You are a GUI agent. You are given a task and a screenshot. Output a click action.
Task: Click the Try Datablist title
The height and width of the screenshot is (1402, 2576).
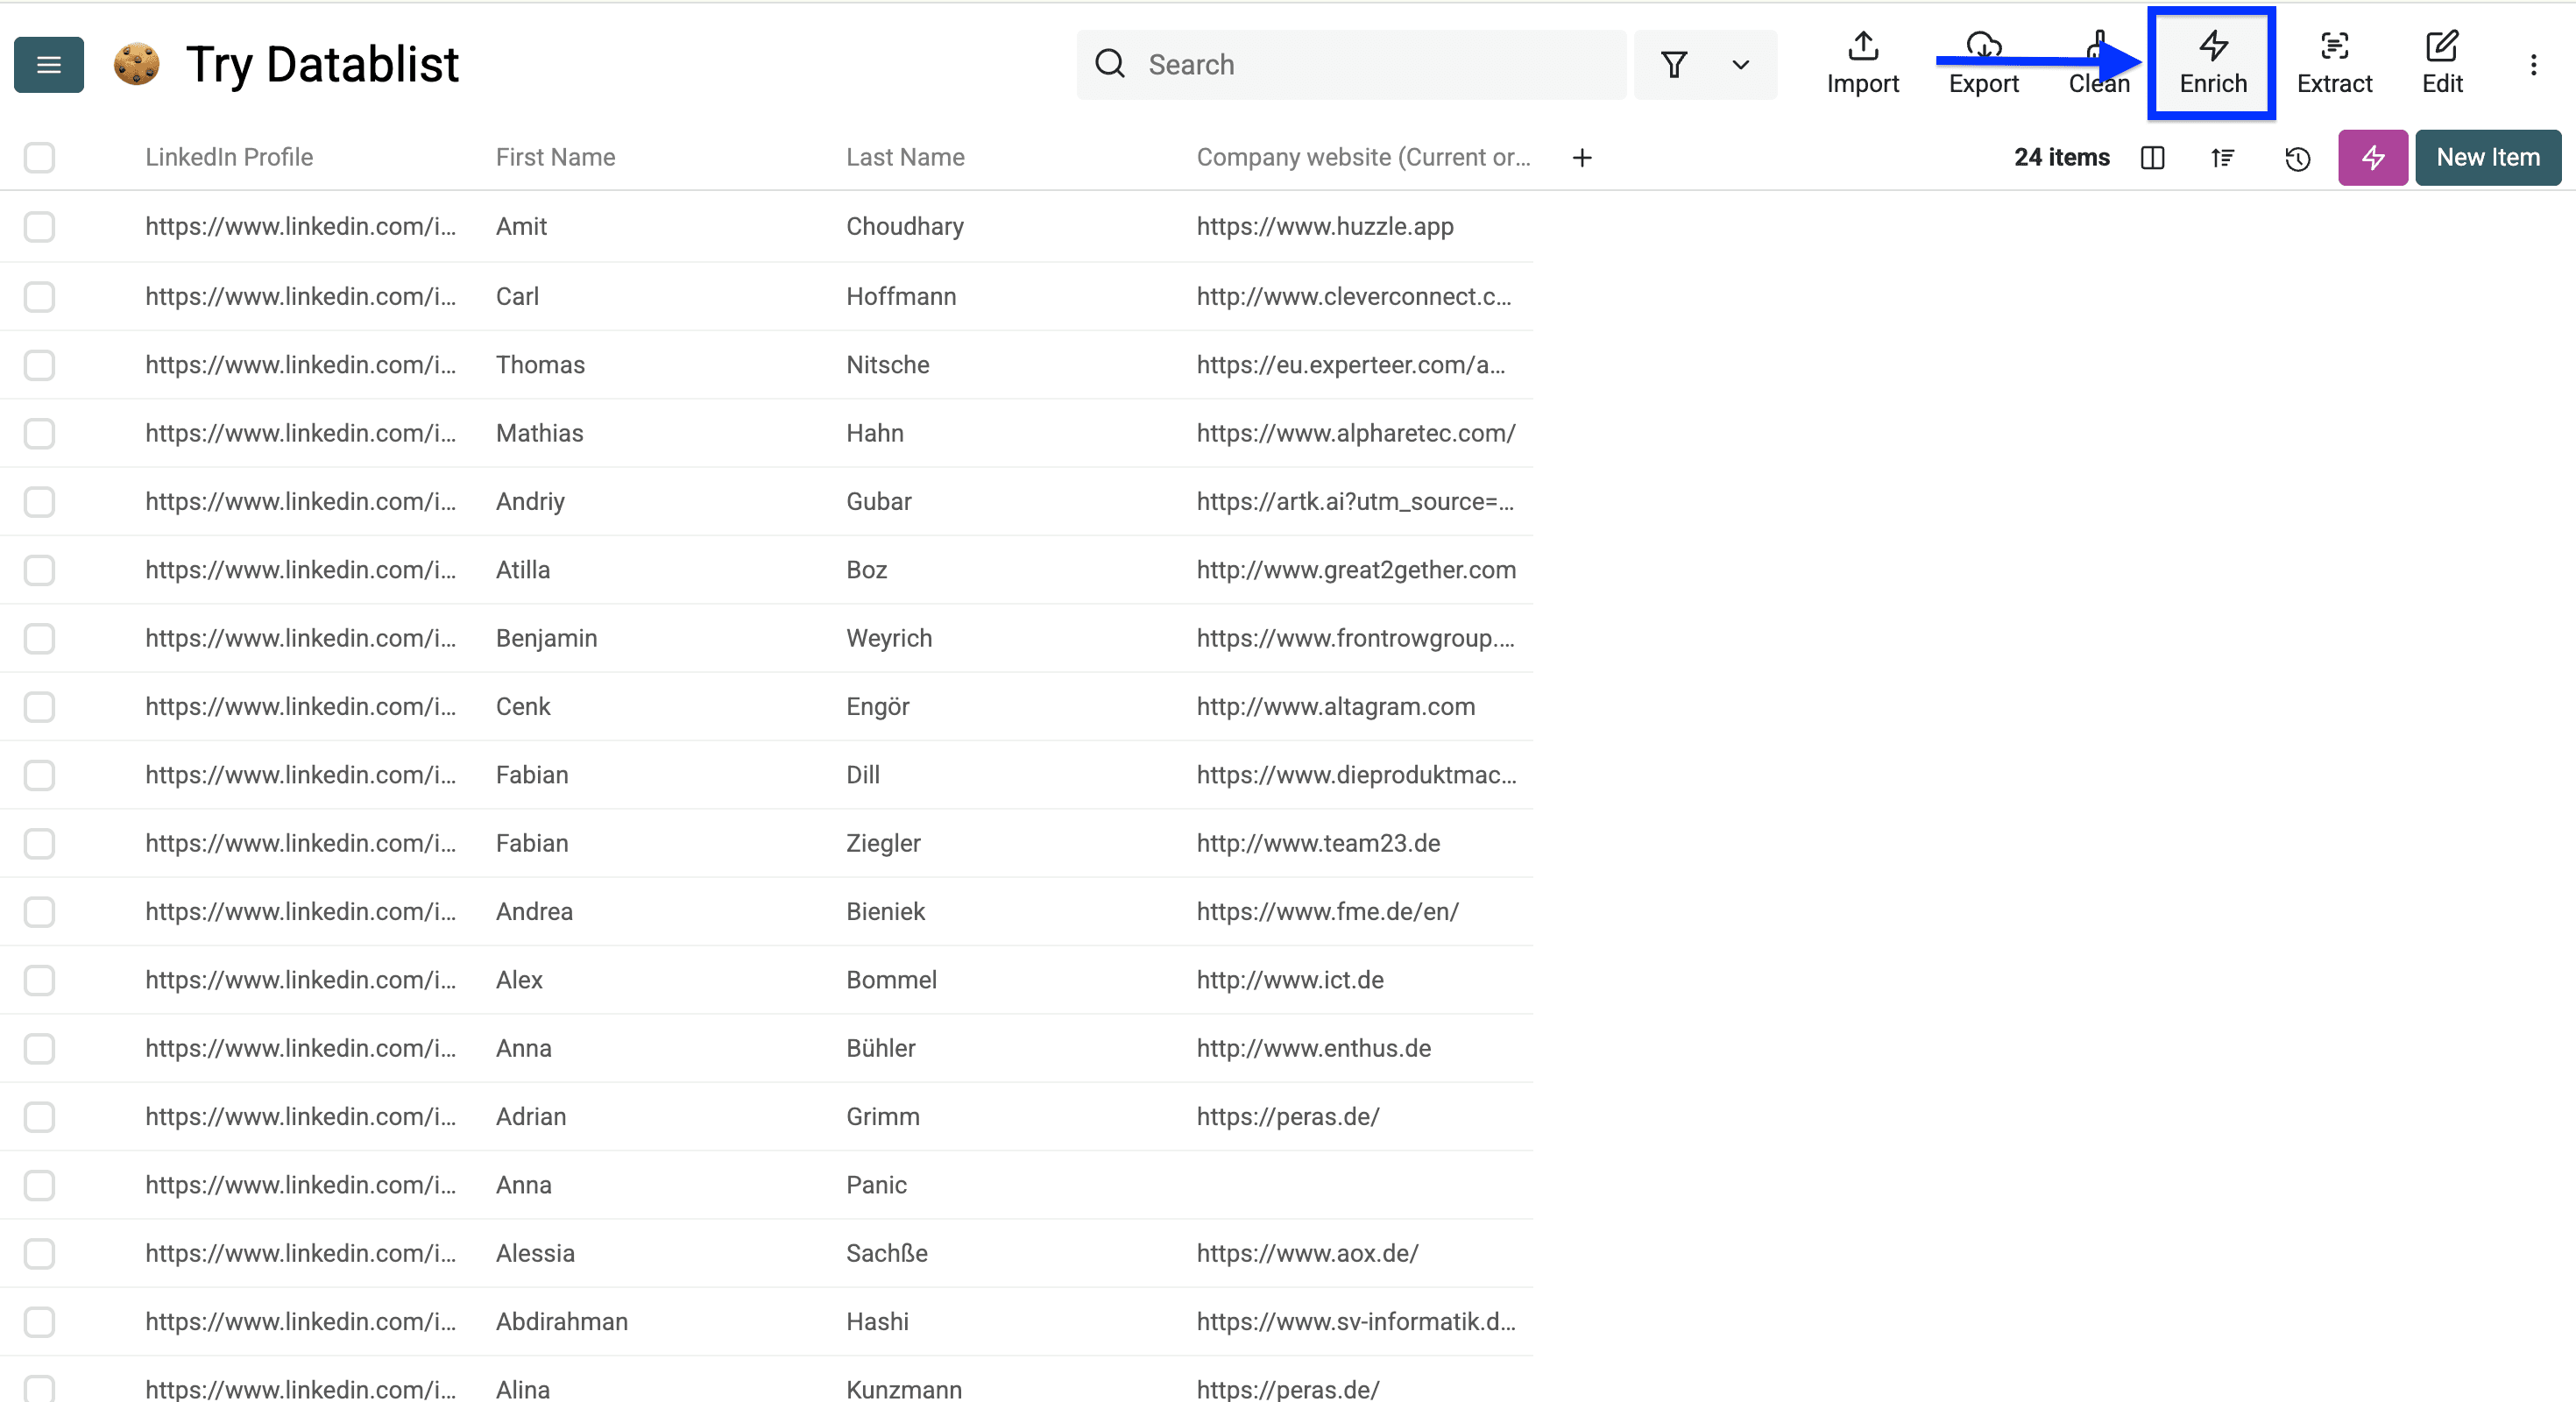point(322,63)
